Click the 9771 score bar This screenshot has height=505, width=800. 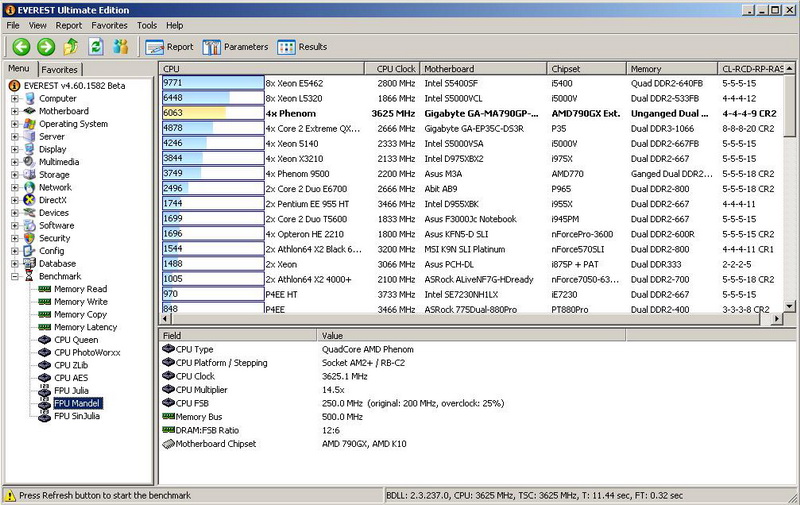point(213,83)
